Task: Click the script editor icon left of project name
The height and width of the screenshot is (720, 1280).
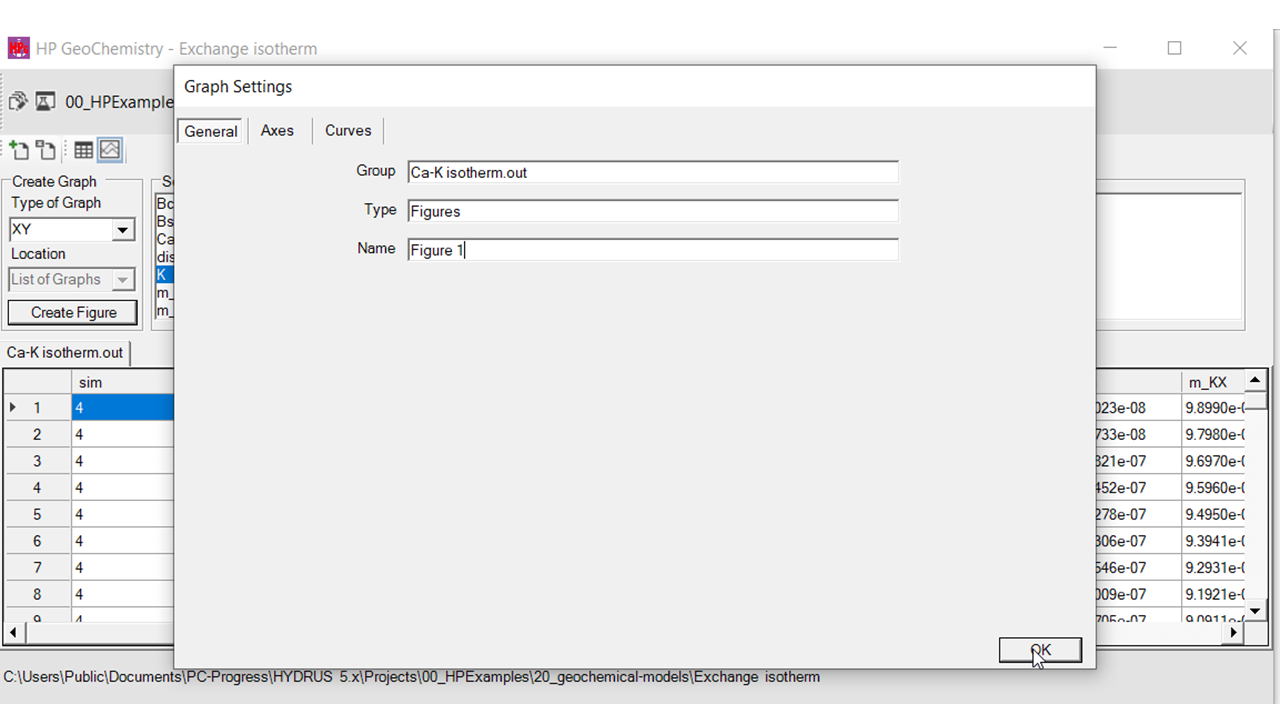Action: pos(18,101)
